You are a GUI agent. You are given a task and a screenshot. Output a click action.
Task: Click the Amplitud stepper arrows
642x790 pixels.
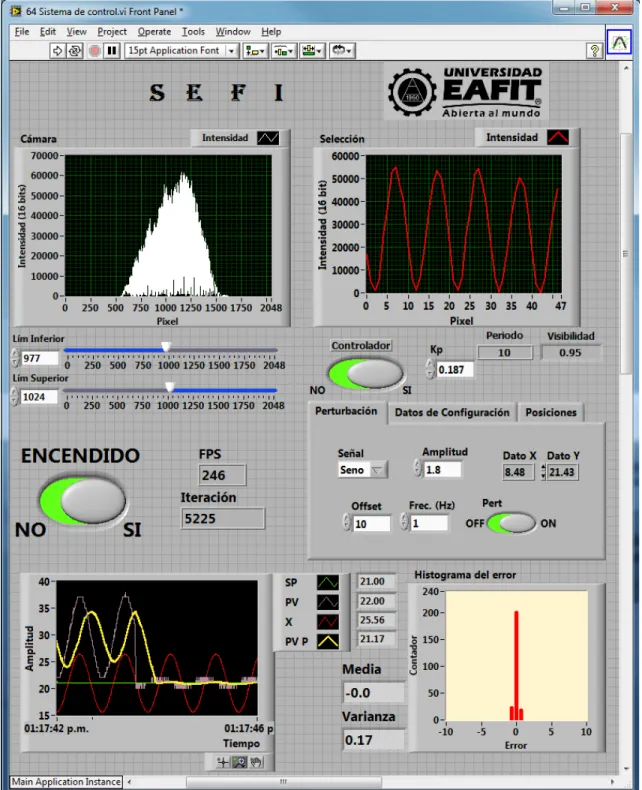(x=417, y=469)
